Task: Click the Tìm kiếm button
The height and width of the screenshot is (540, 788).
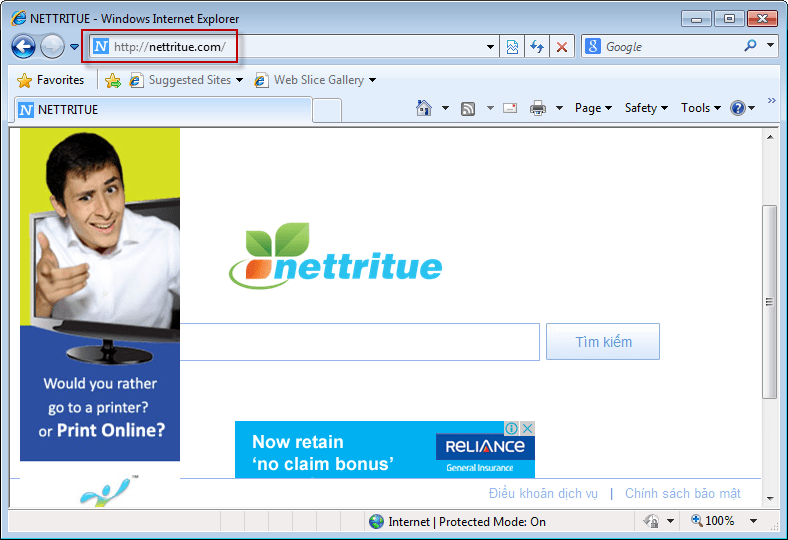Action: pyautogui.click(x=603, y=342)
